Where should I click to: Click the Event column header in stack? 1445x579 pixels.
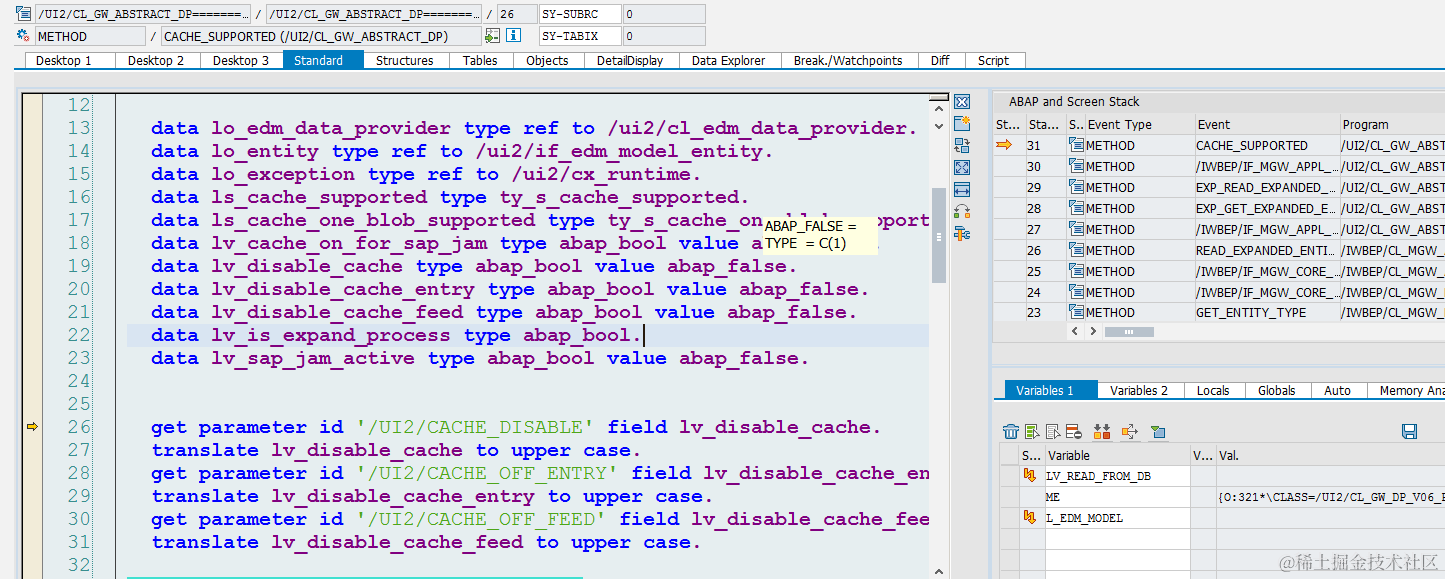click(x=1265, y=125)
